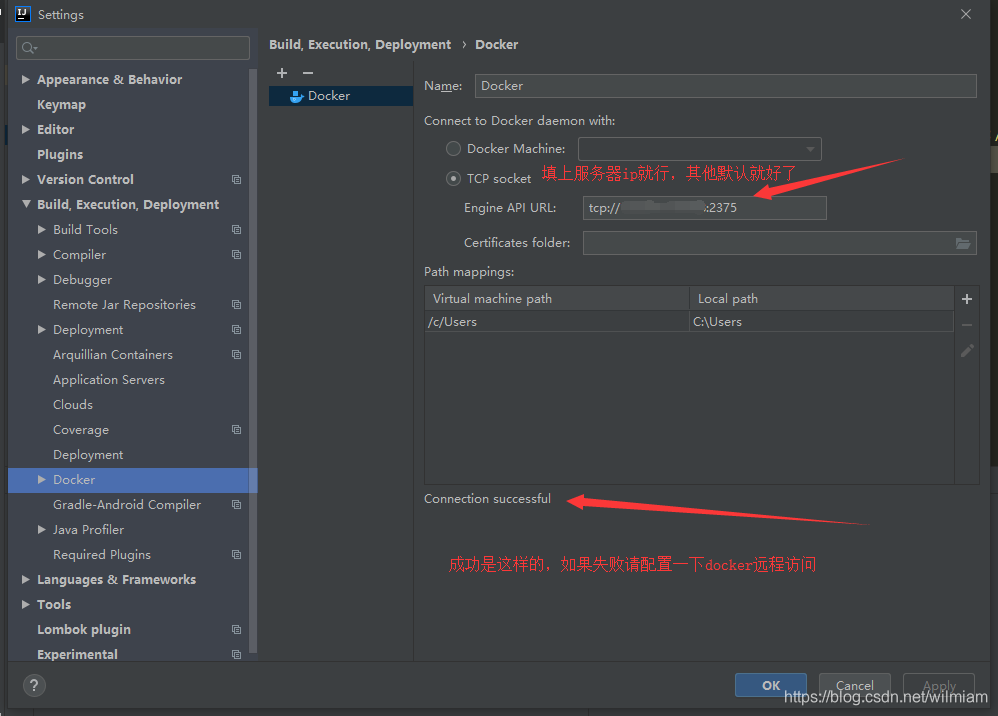Click the Apply button

coord(939,685)
